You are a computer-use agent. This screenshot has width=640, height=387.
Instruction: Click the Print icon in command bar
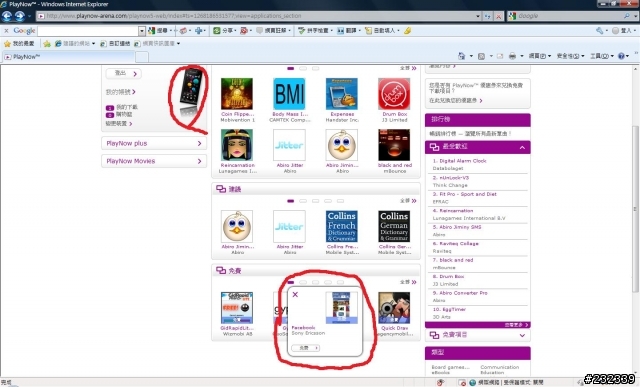[512, 56]
